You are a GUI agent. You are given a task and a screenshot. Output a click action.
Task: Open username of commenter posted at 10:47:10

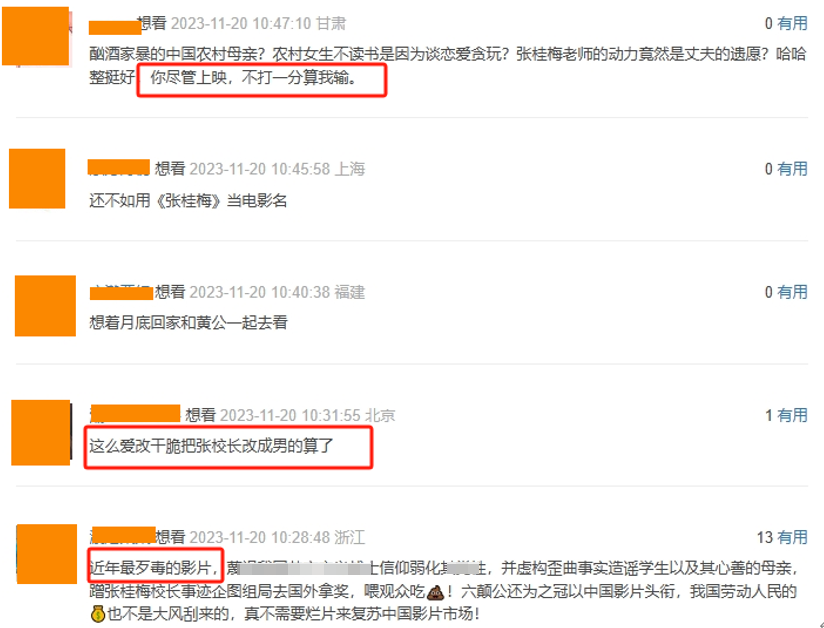coord(115,27)
